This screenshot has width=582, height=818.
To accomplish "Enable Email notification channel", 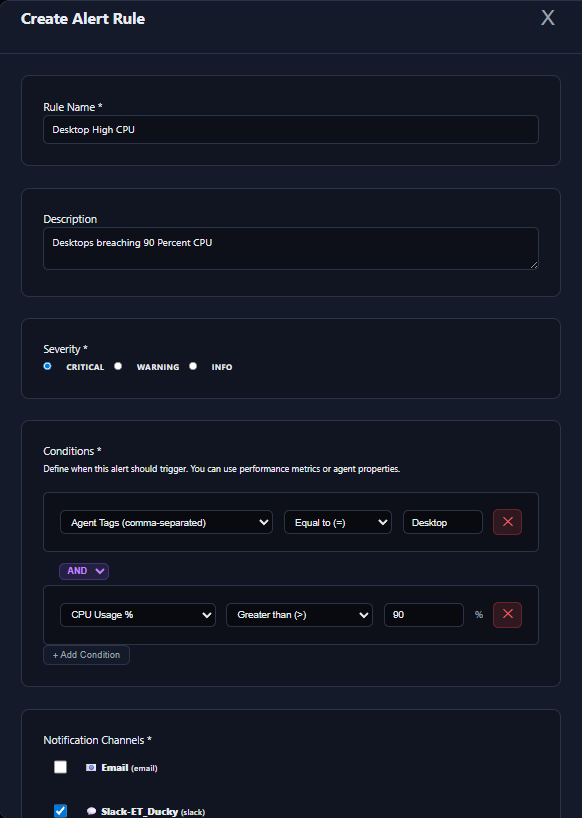I will 60,766.
